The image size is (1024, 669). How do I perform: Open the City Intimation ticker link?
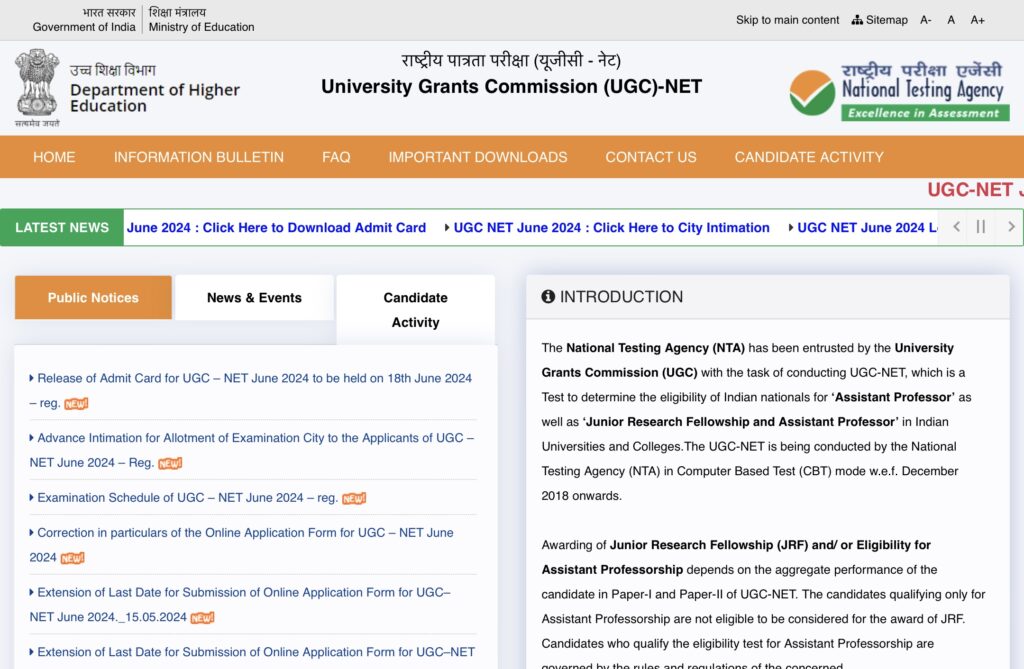(x=611, y=227)
